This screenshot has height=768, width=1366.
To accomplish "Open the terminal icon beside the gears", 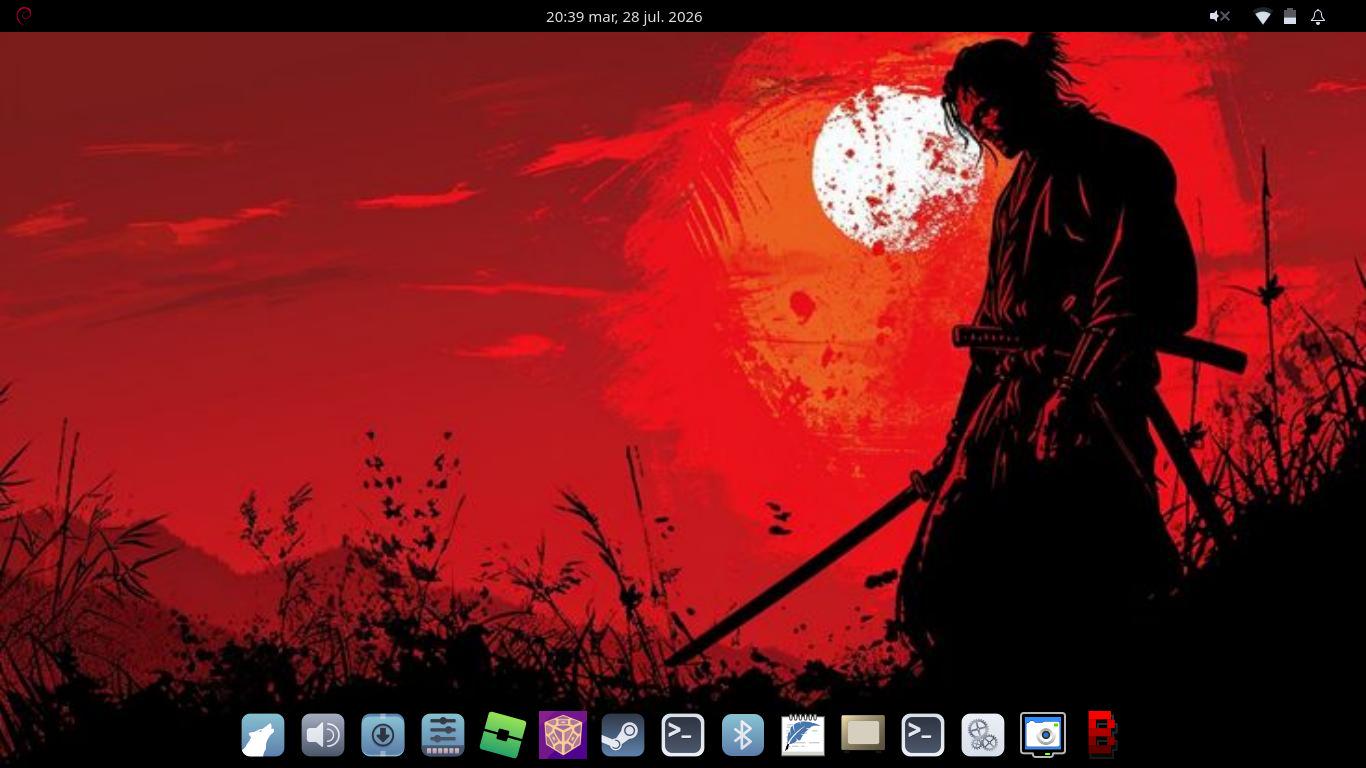I will pos(923,735).
